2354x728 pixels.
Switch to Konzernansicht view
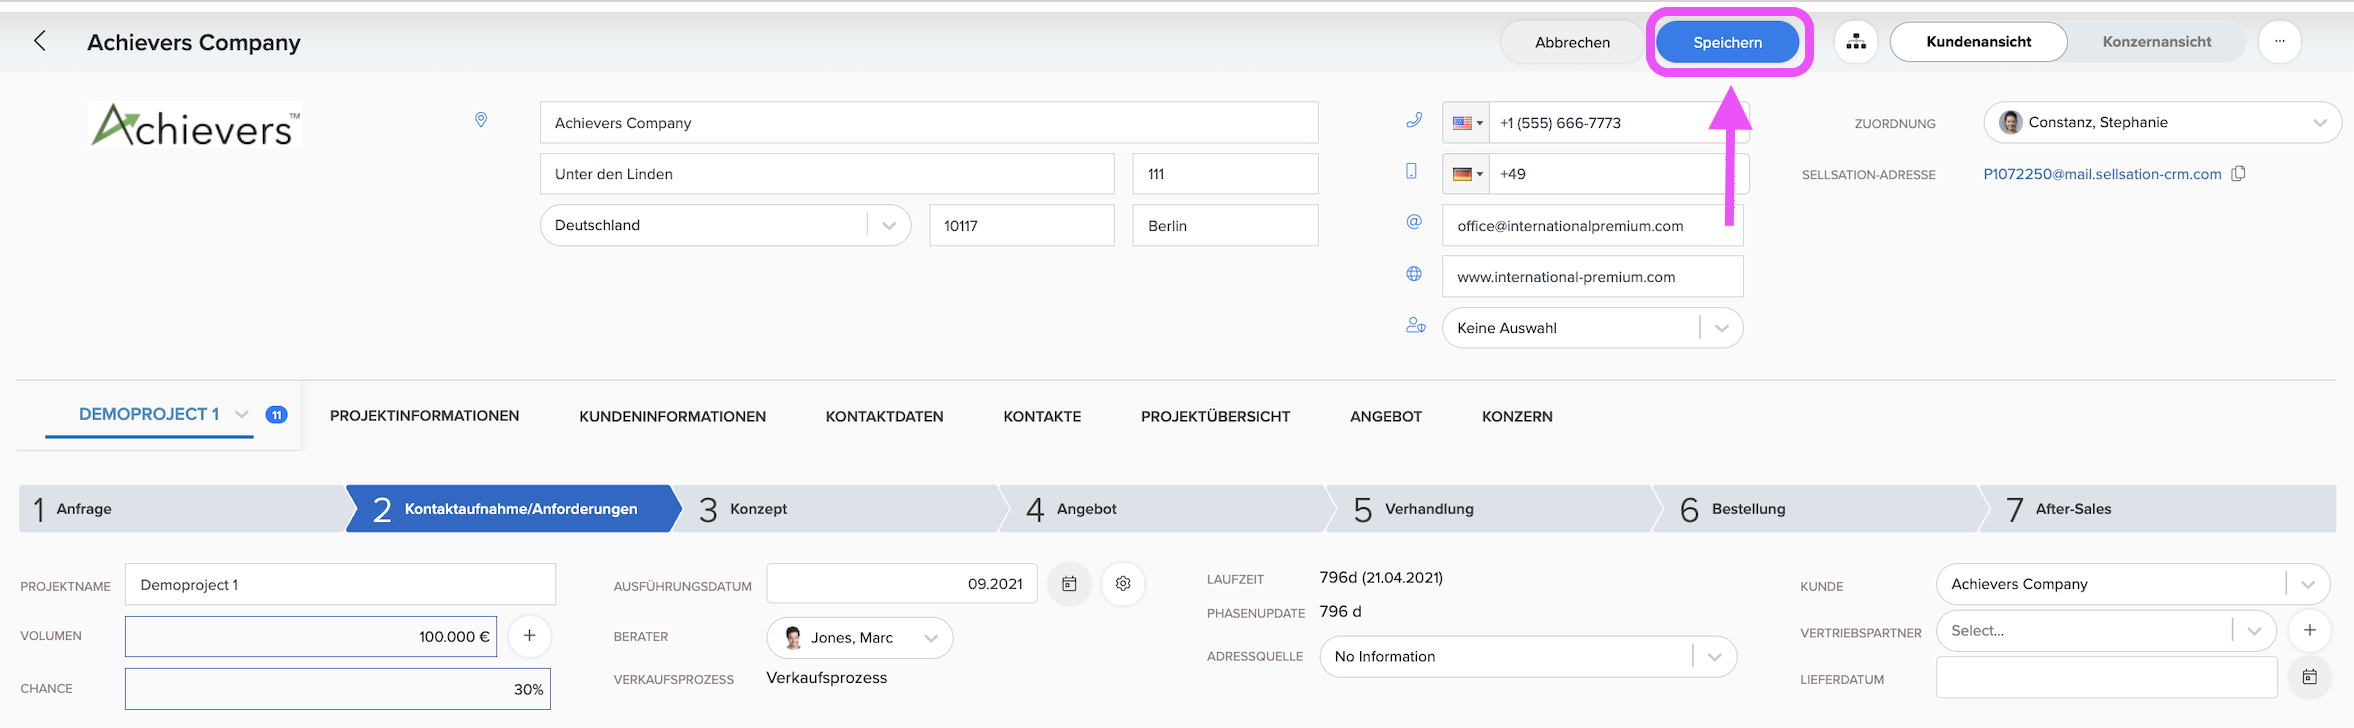pos(2156,42)
